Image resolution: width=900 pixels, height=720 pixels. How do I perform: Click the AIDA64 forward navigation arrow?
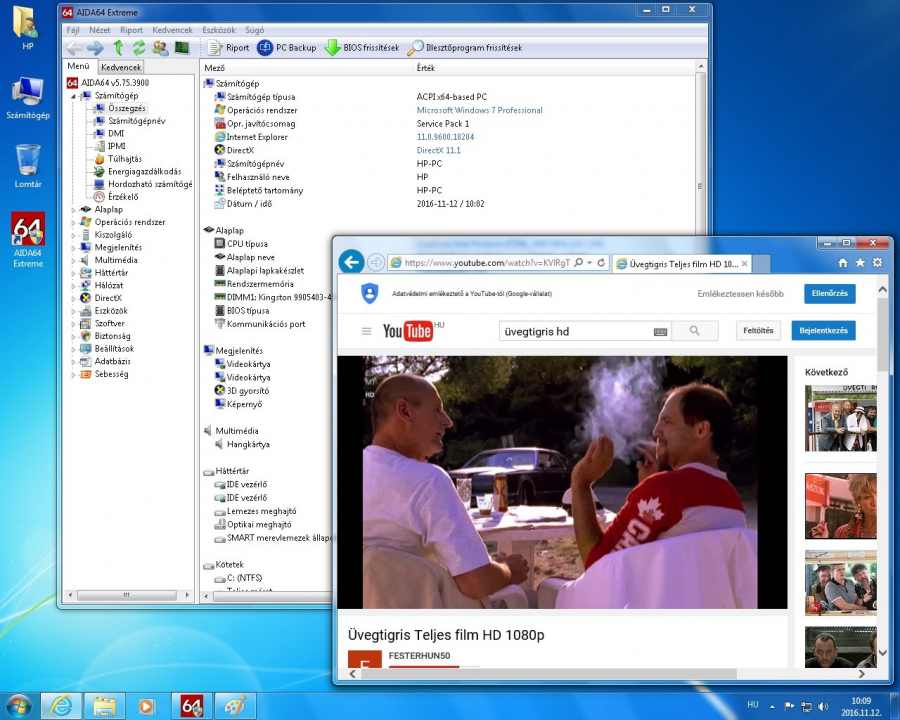point(95,48)
